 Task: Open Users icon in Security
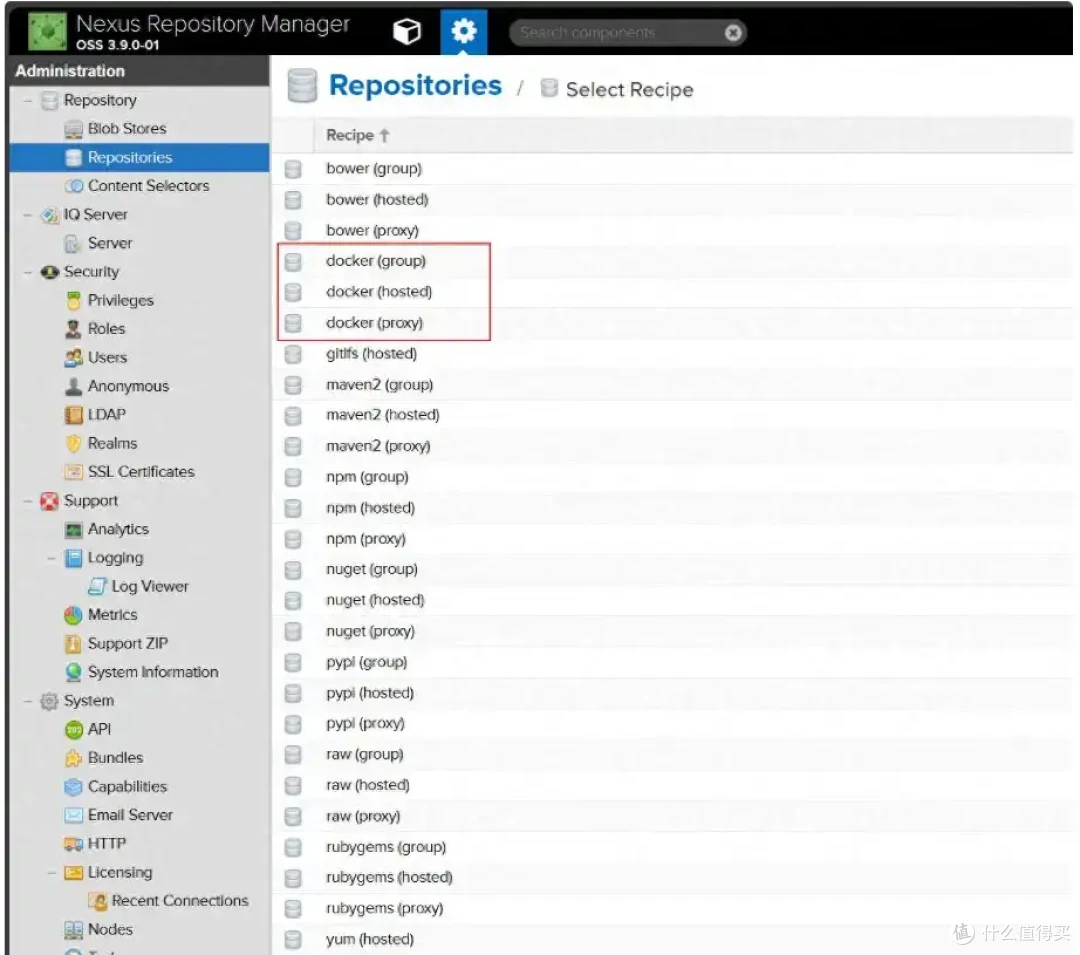pos(73,358)
